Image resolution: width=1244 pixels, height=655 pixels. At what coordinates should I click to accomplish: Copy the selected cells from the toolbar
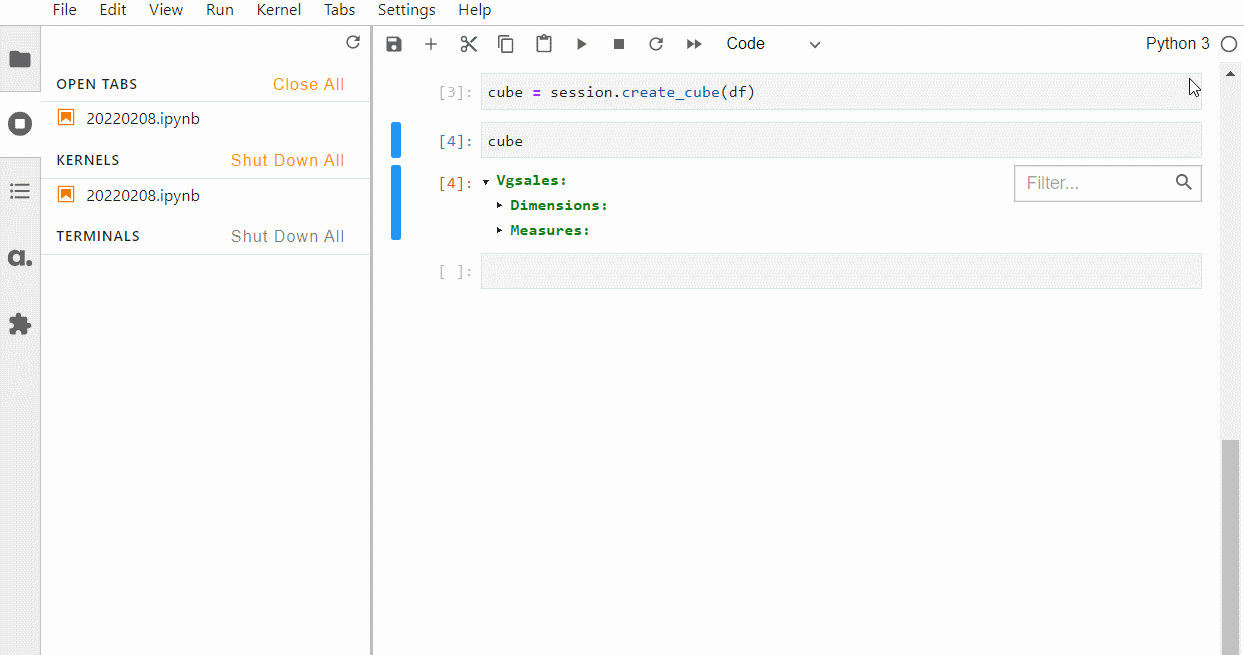click(506, 44)
